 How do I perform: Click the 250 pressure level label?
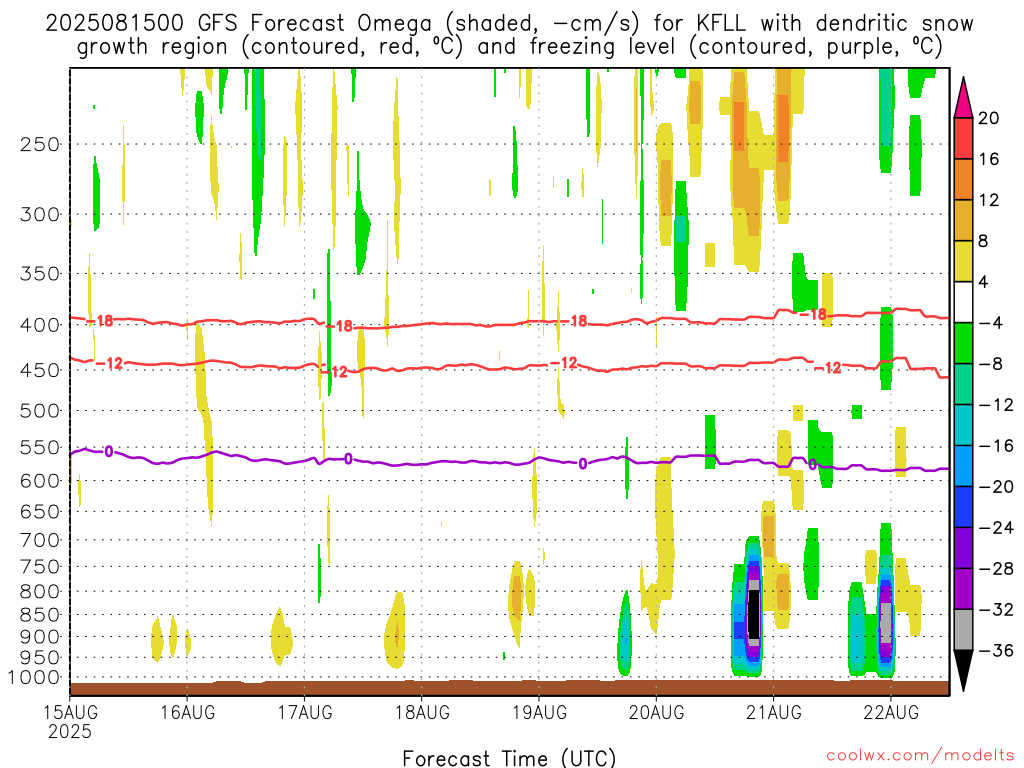pos(40,144)
